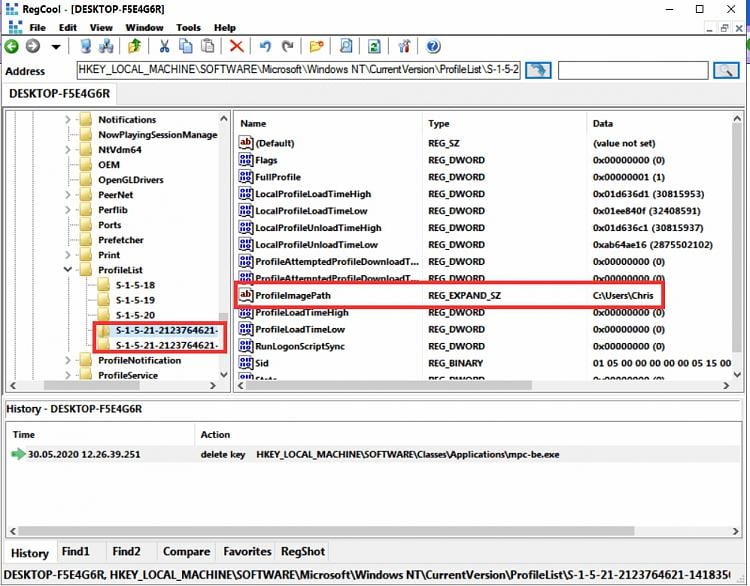The height and width of the screenshot is (586, 750).
Task: Click the search button beside search box
Action: 726,70
